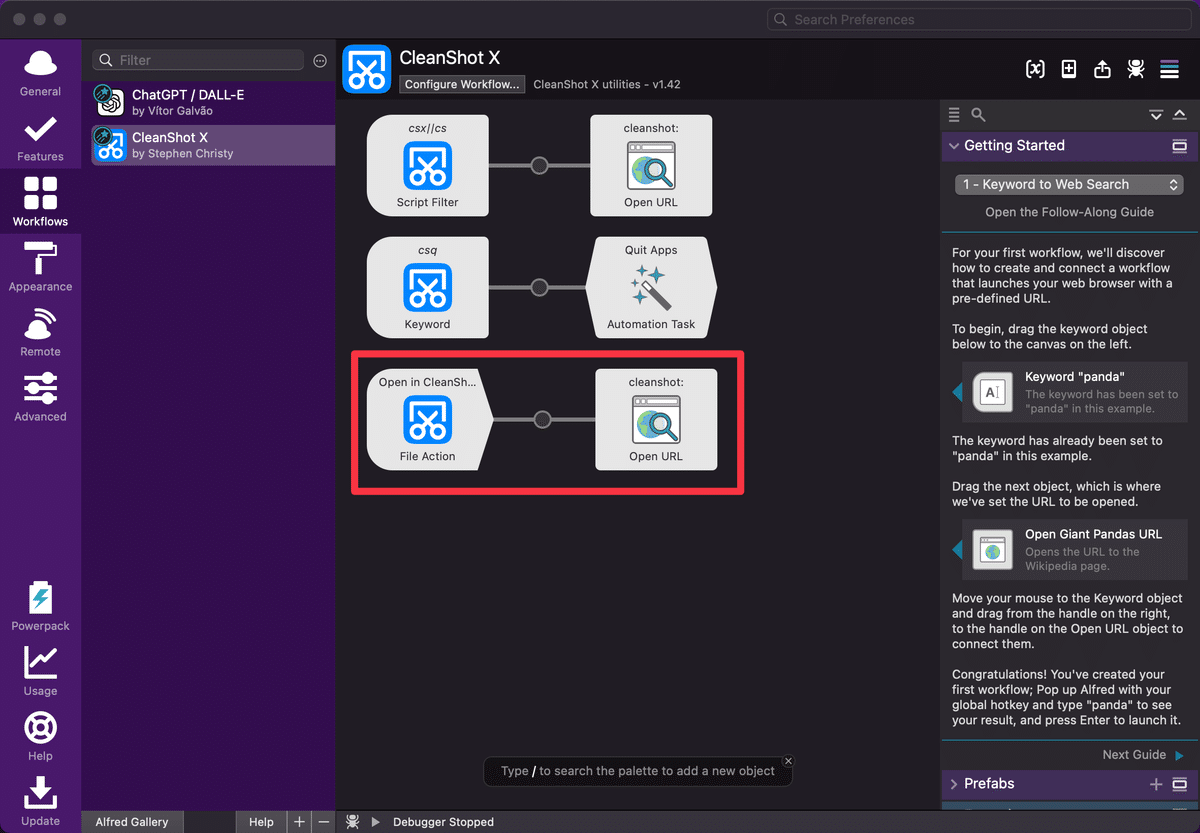Image resolution: width=1200 pixels, height=833 pixels.
Task: Select the csq Keyword object
Action: pos(428,287)
